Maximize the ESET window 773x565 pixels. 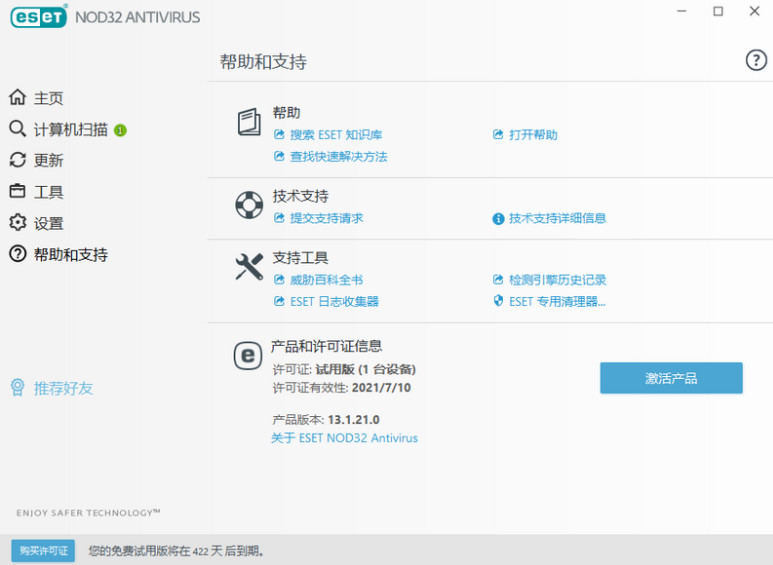point(718,11)
